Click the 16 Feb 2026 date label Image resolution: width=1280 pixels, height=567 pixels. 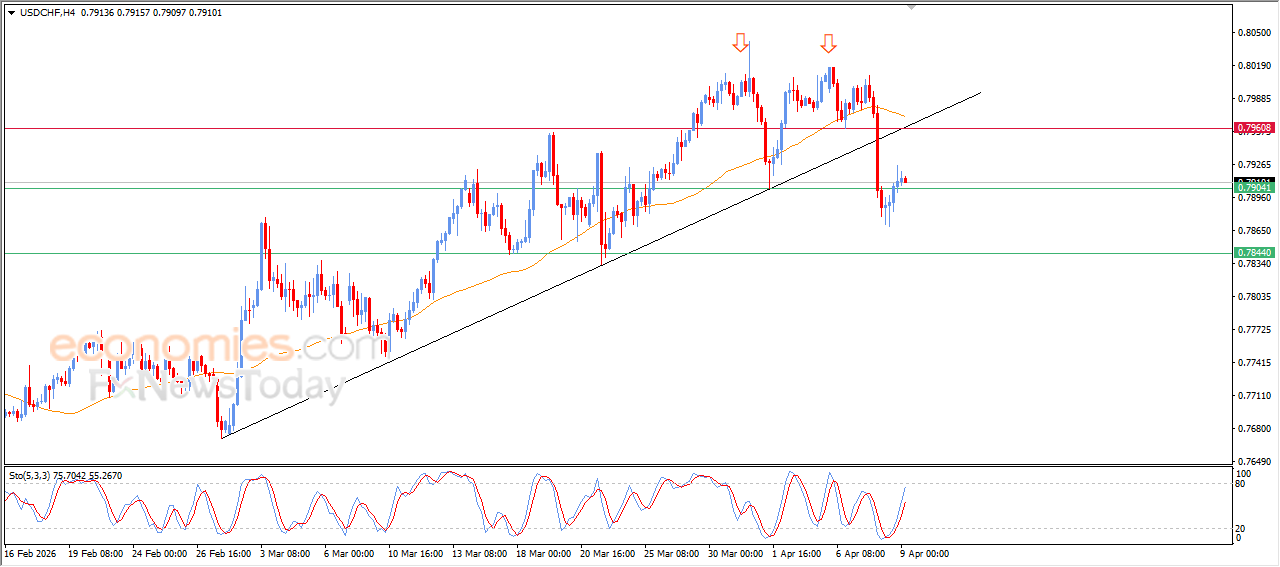tap(29, 553)
